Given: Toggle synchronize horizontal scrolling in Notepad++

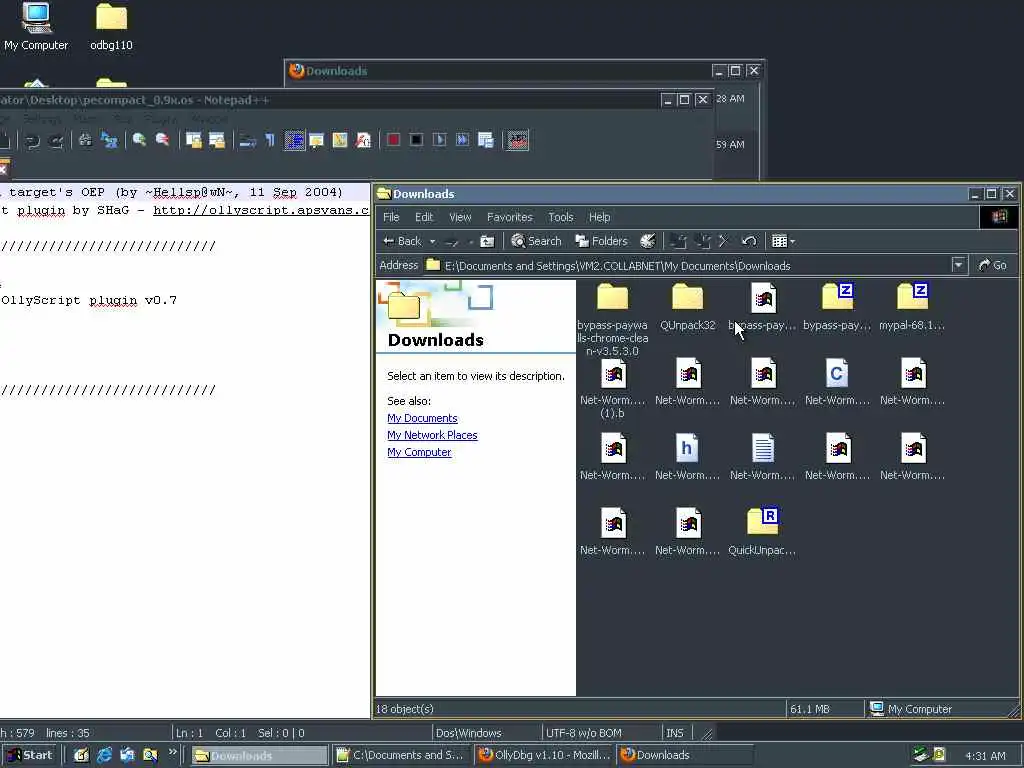Looking at the screenshot, I should point(217,140).
